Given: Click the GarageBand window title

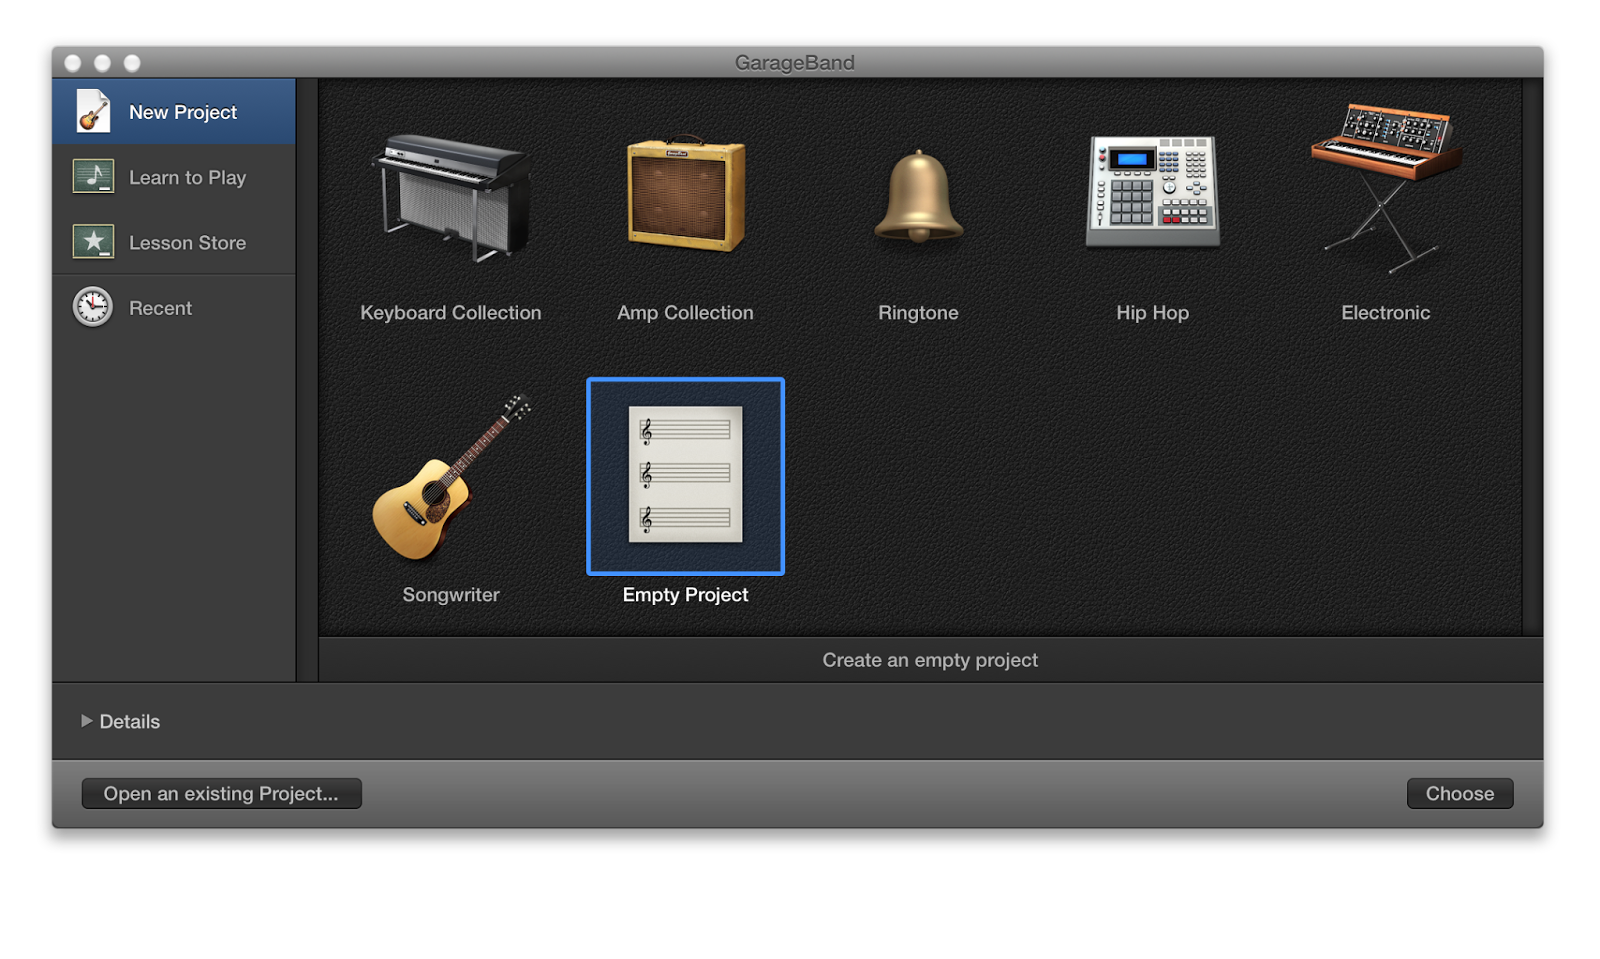Looking at the screenshot, I should pyautogui.click(x=795, y=62).
